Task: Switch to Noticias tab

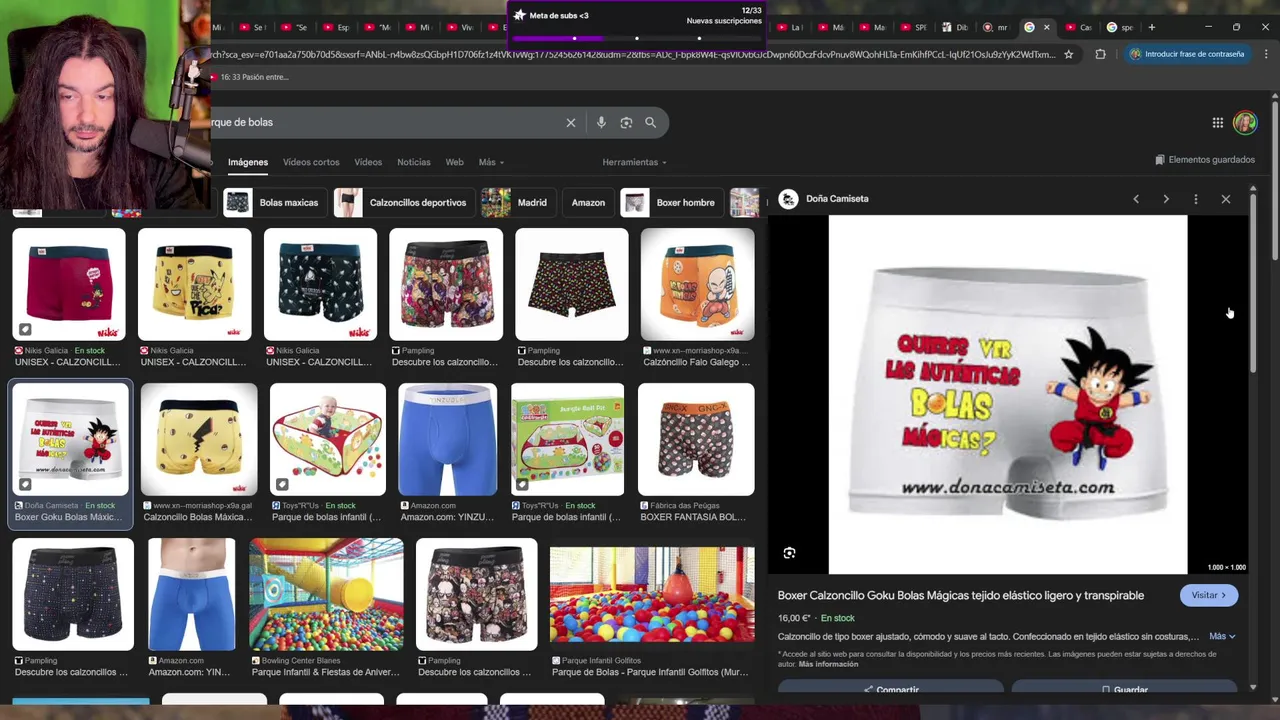Action: [414, 162]
